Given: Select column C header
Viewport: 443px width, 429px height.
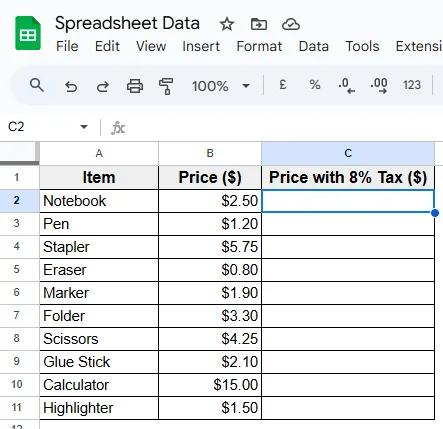Looking at the screenshot, I should click(x=348, y=153).
